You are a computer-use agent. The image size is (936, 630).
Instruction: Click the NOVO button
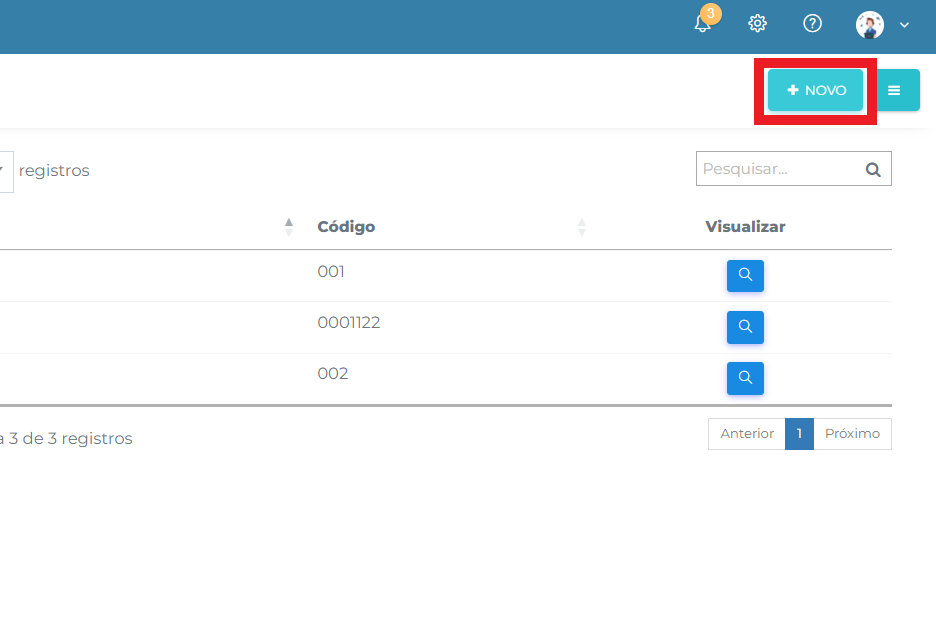815,90
